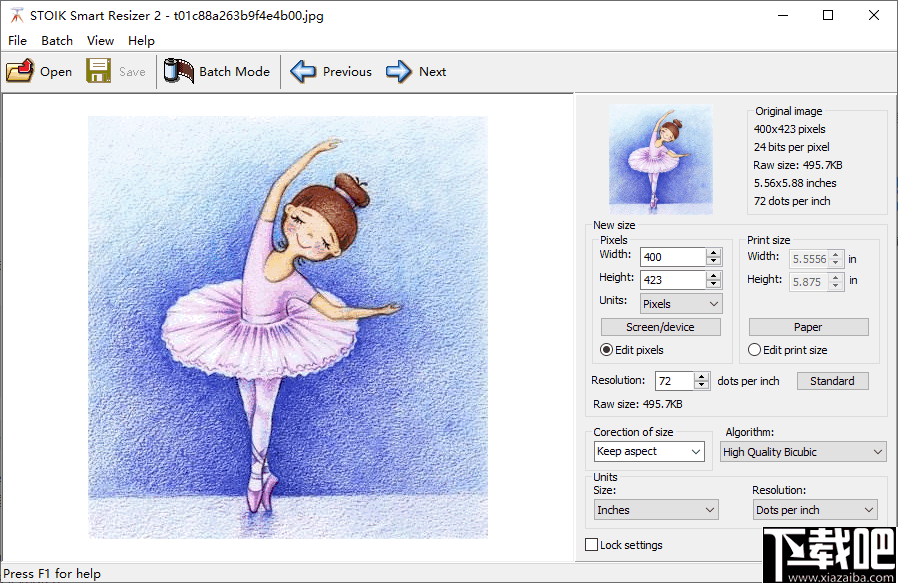Go to previous image with left arrow
The image size is (898, 583).
click(x=303, y=71)
